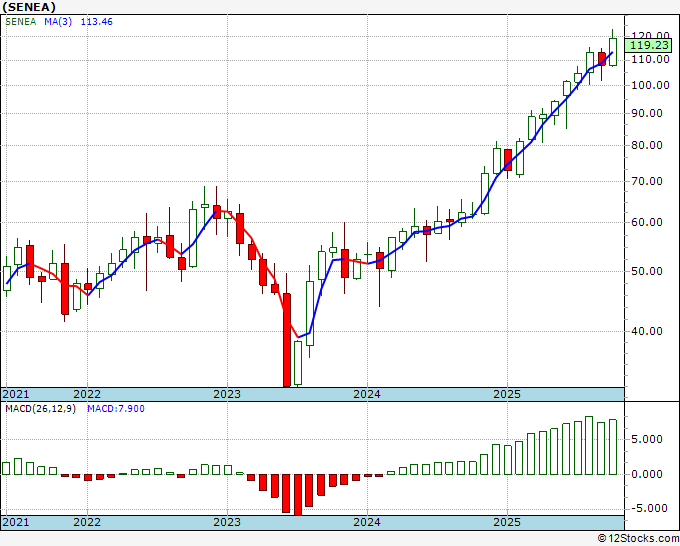Click the 2021 label on price timeline
This screenshot has width=680, height=546.
click(16, 394)
